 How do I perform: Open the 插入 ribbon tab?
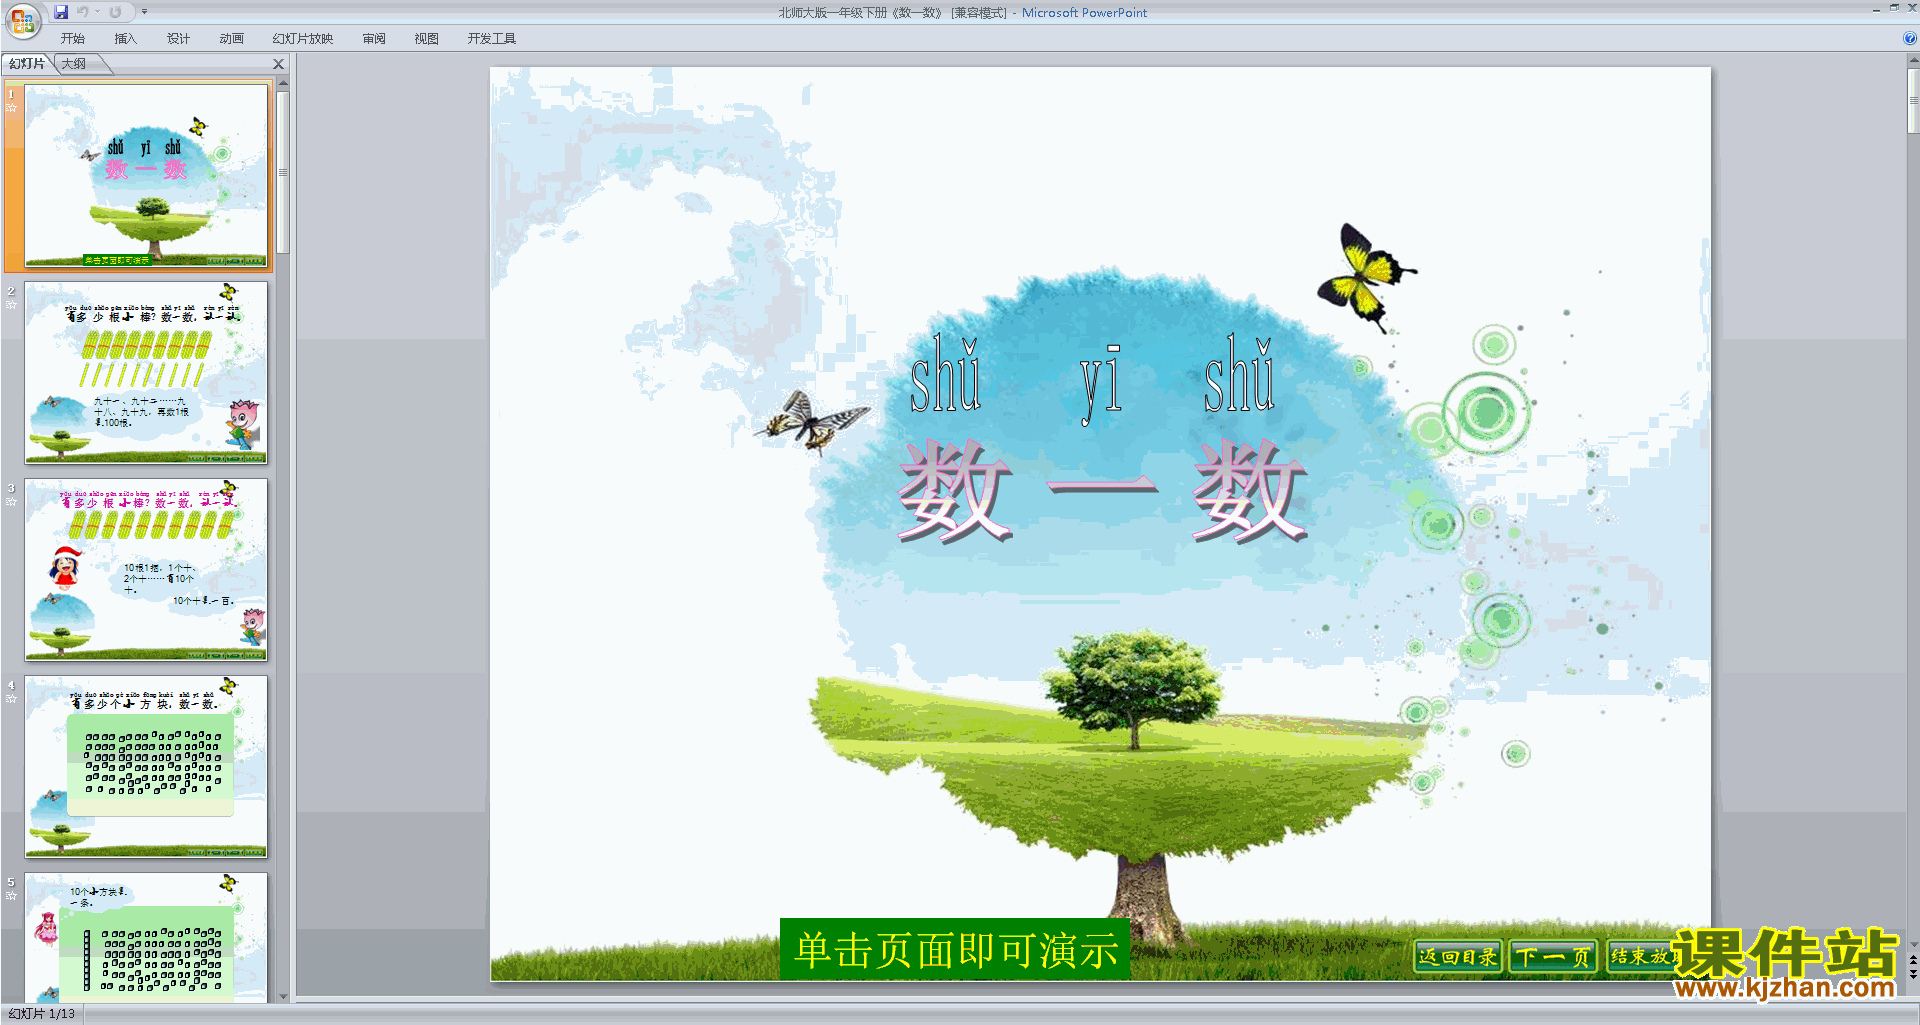click(125, 39)
